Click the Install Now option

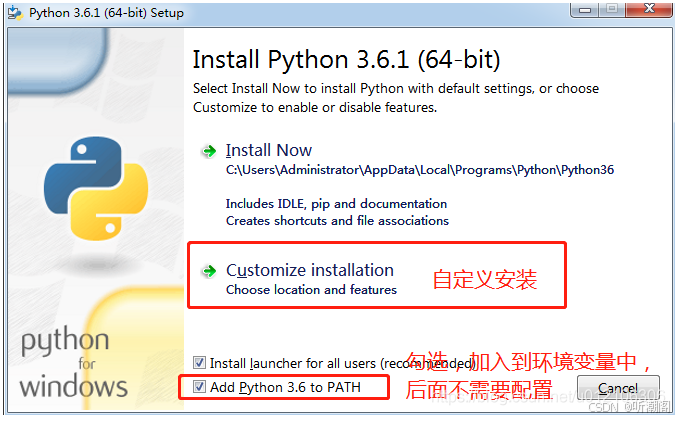[x=268, y=150]
